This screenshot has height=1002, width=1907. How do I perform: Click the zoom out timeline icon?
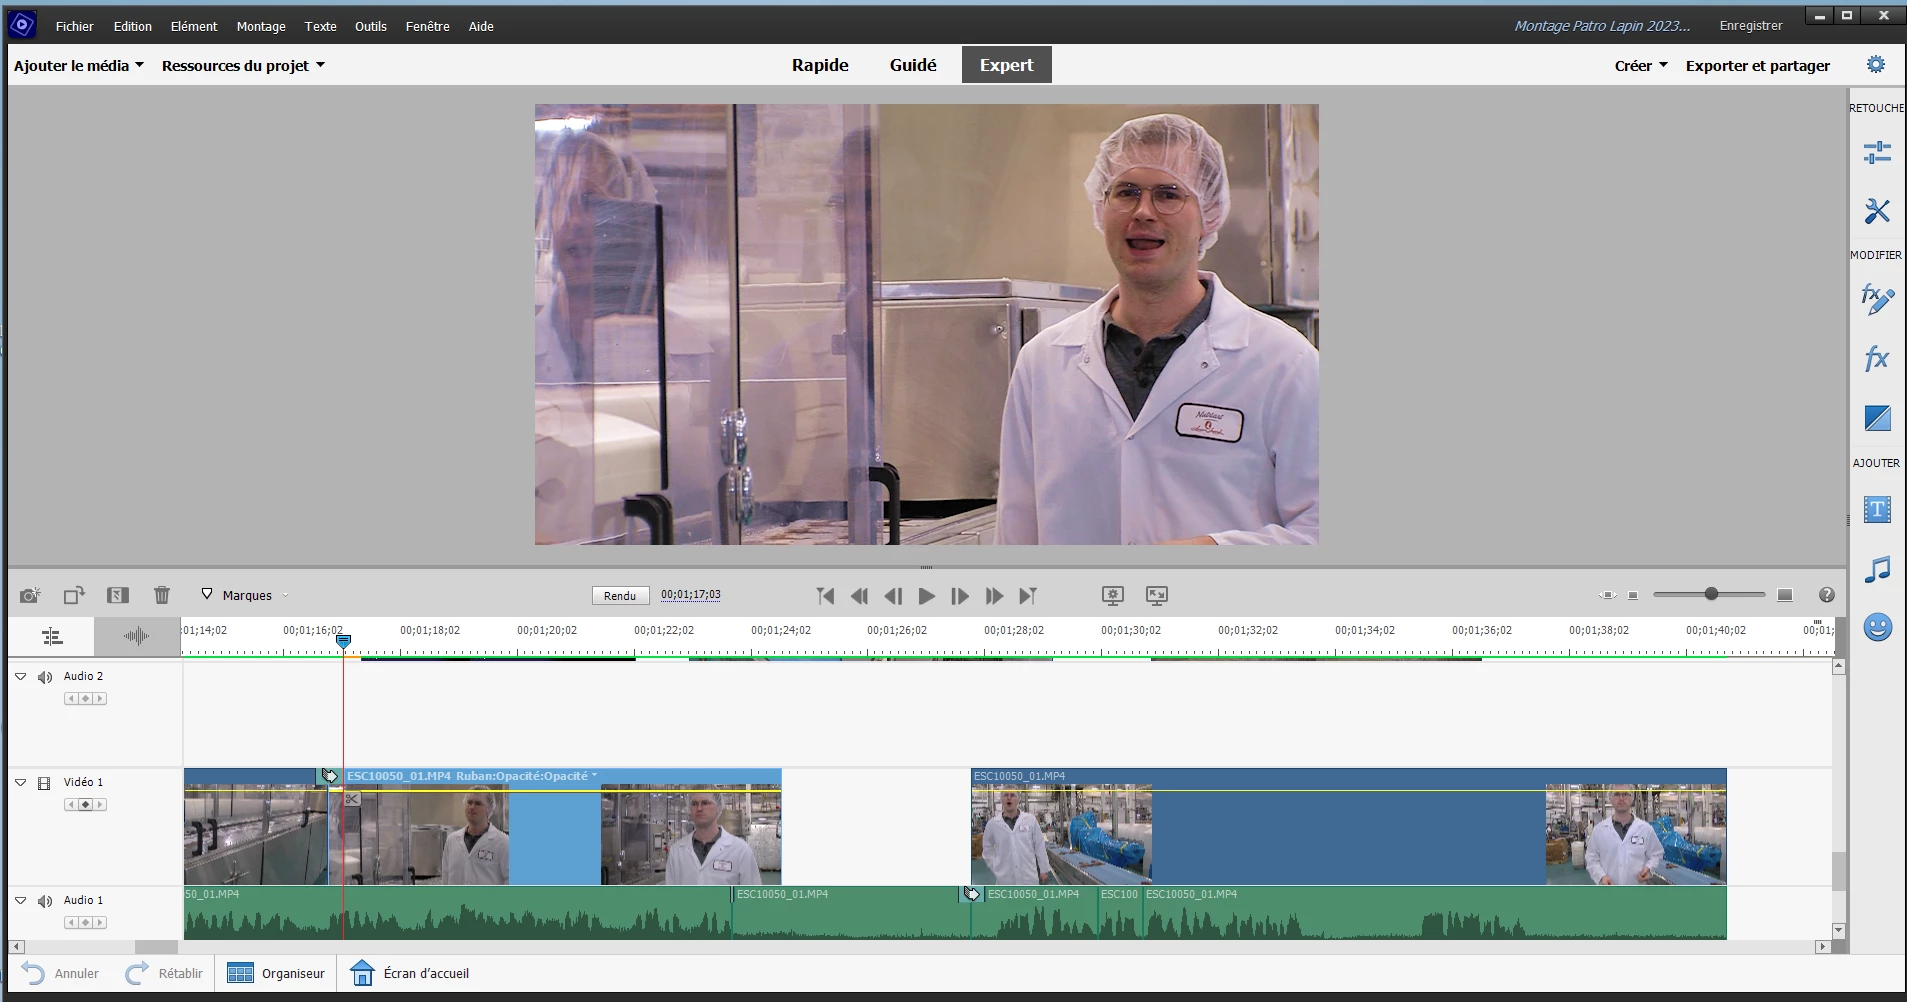click(x=1633, y=595)
